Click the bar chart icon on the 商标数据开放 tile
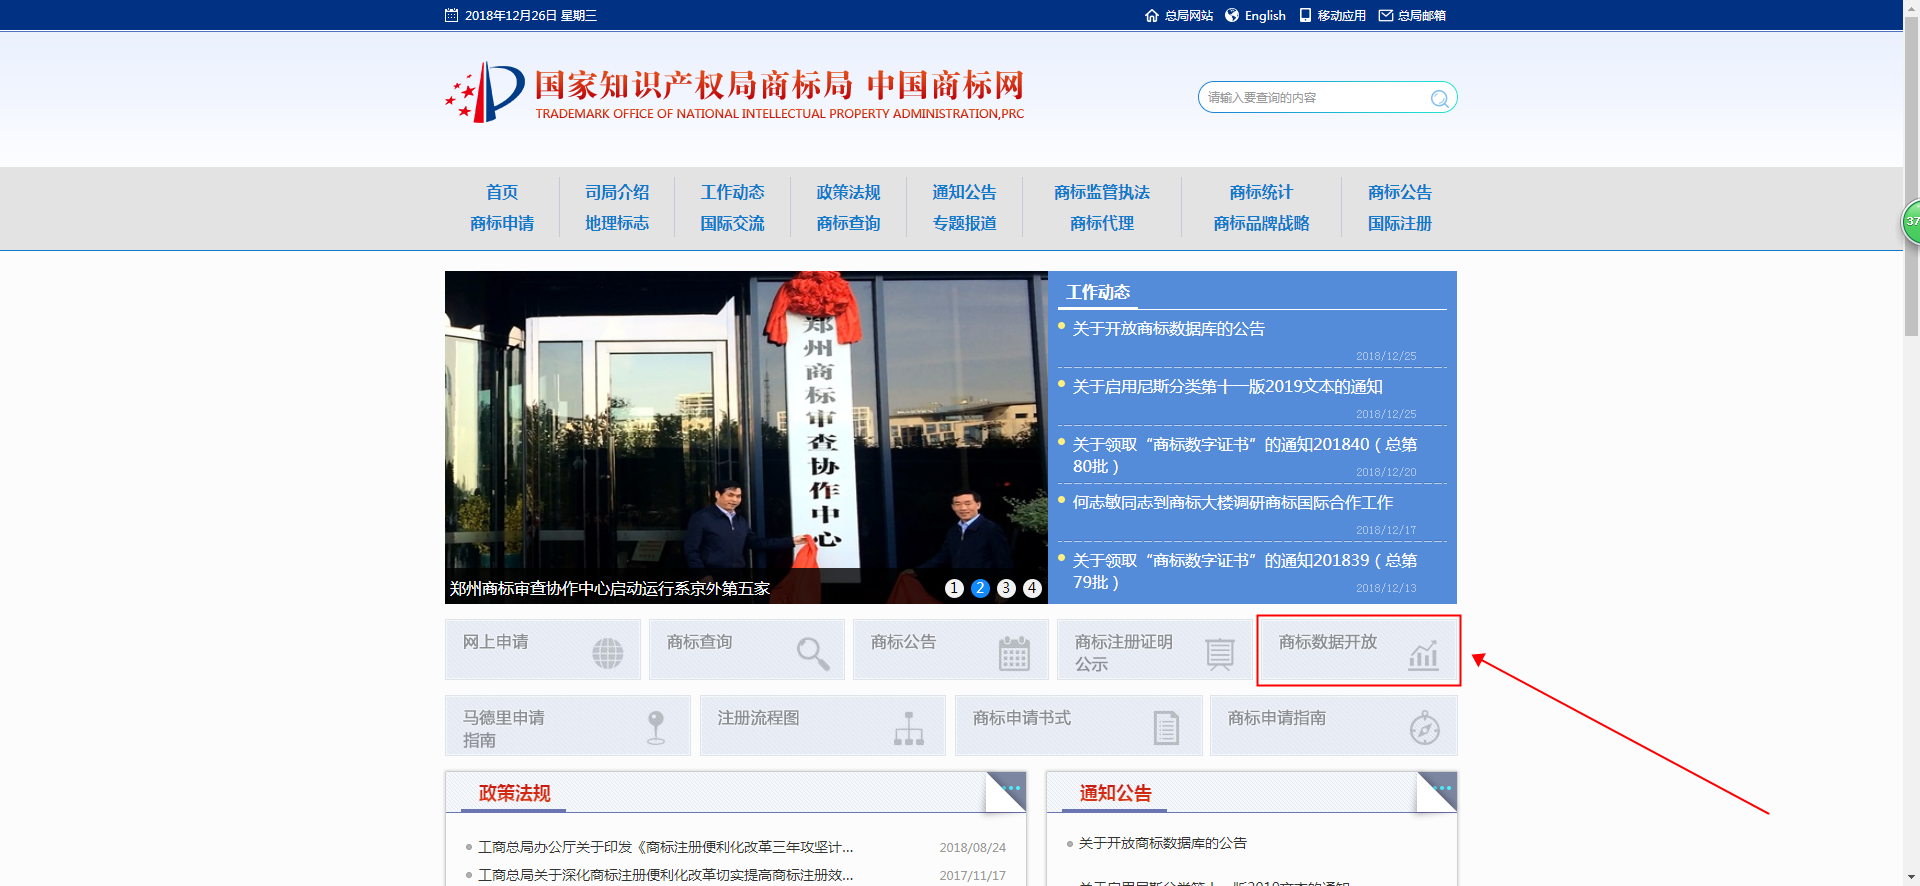 tap(1423, 655)
